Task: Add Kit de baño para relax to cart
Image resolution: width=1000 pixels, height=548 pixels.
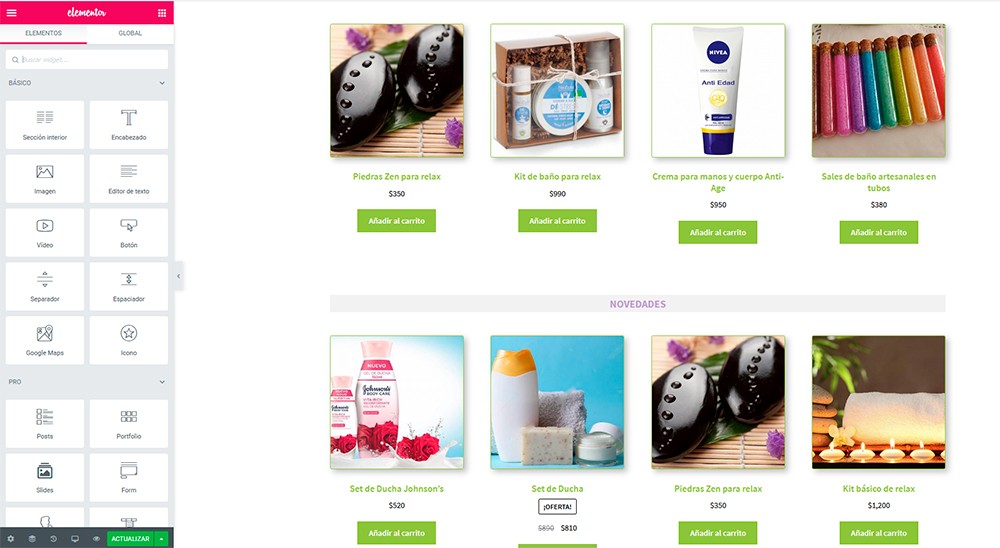Action: 557,221
